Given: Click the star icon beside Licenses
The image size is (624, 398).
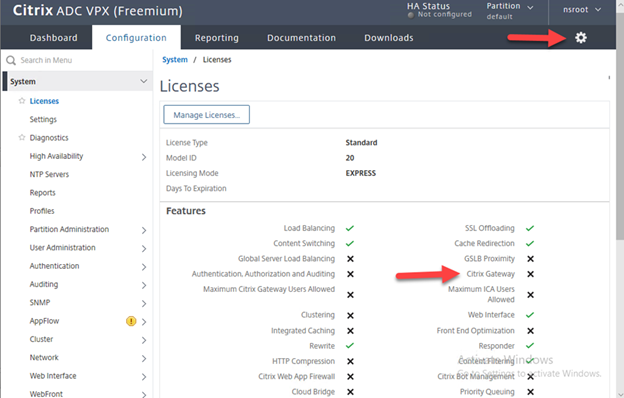Looking at the screenshot, I should [x=22, y=101].
